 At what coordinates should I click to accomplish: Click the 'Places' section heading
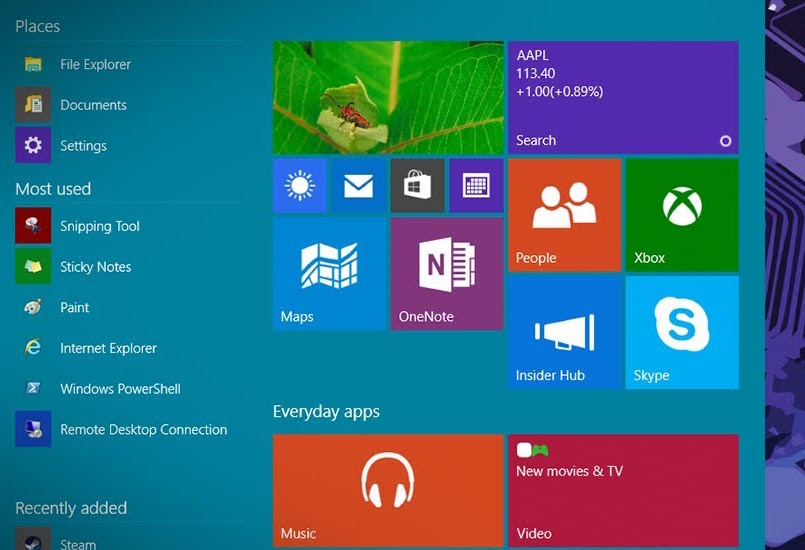click(37, 26)
